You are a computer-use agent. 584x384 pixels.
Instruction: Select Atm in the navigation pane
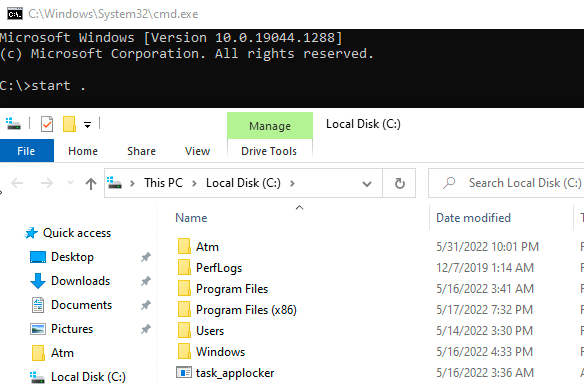(52, 353)
